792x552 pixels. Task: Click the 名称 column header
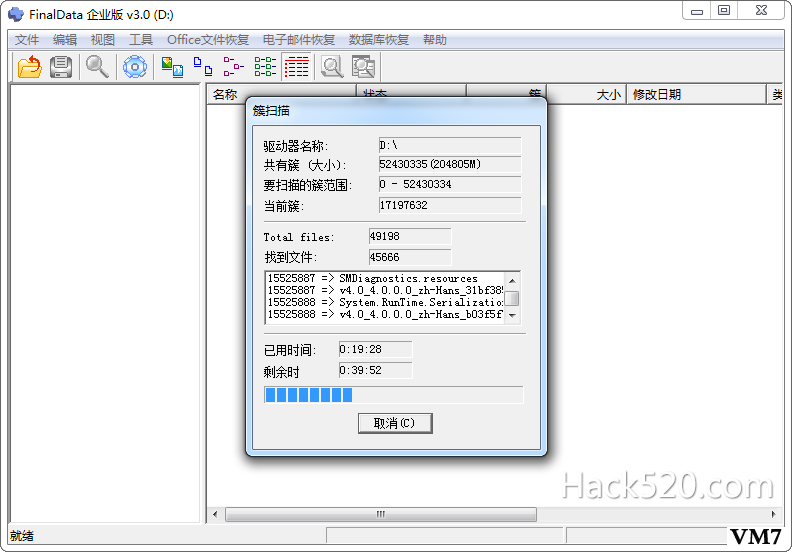281,94
